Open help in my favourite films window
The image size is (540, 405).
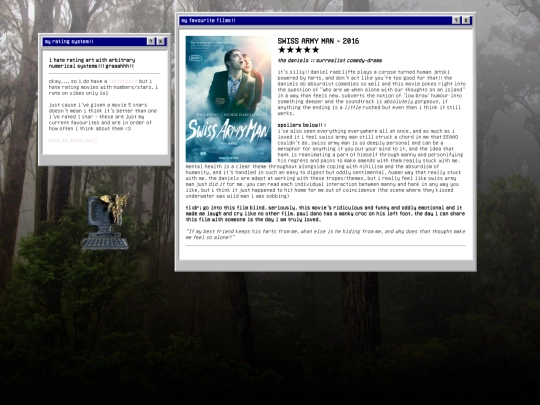[x=456, y=20]
